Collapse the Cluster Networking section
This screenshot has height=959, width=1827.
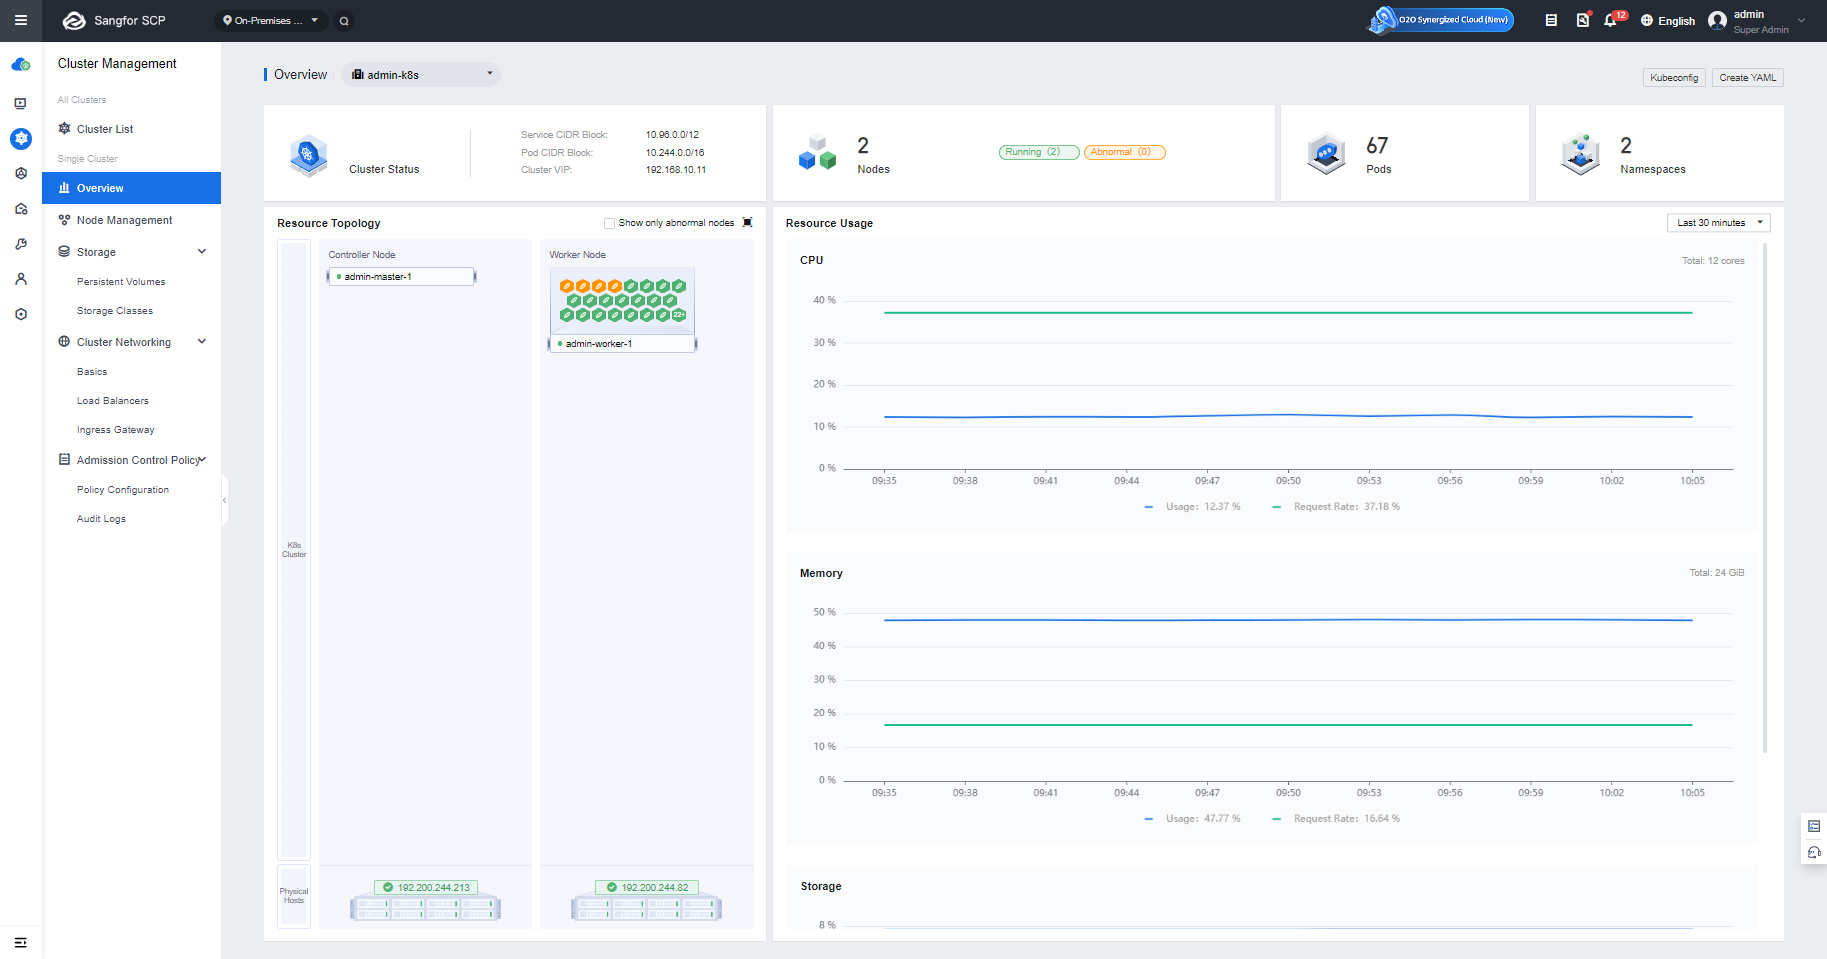202,342
